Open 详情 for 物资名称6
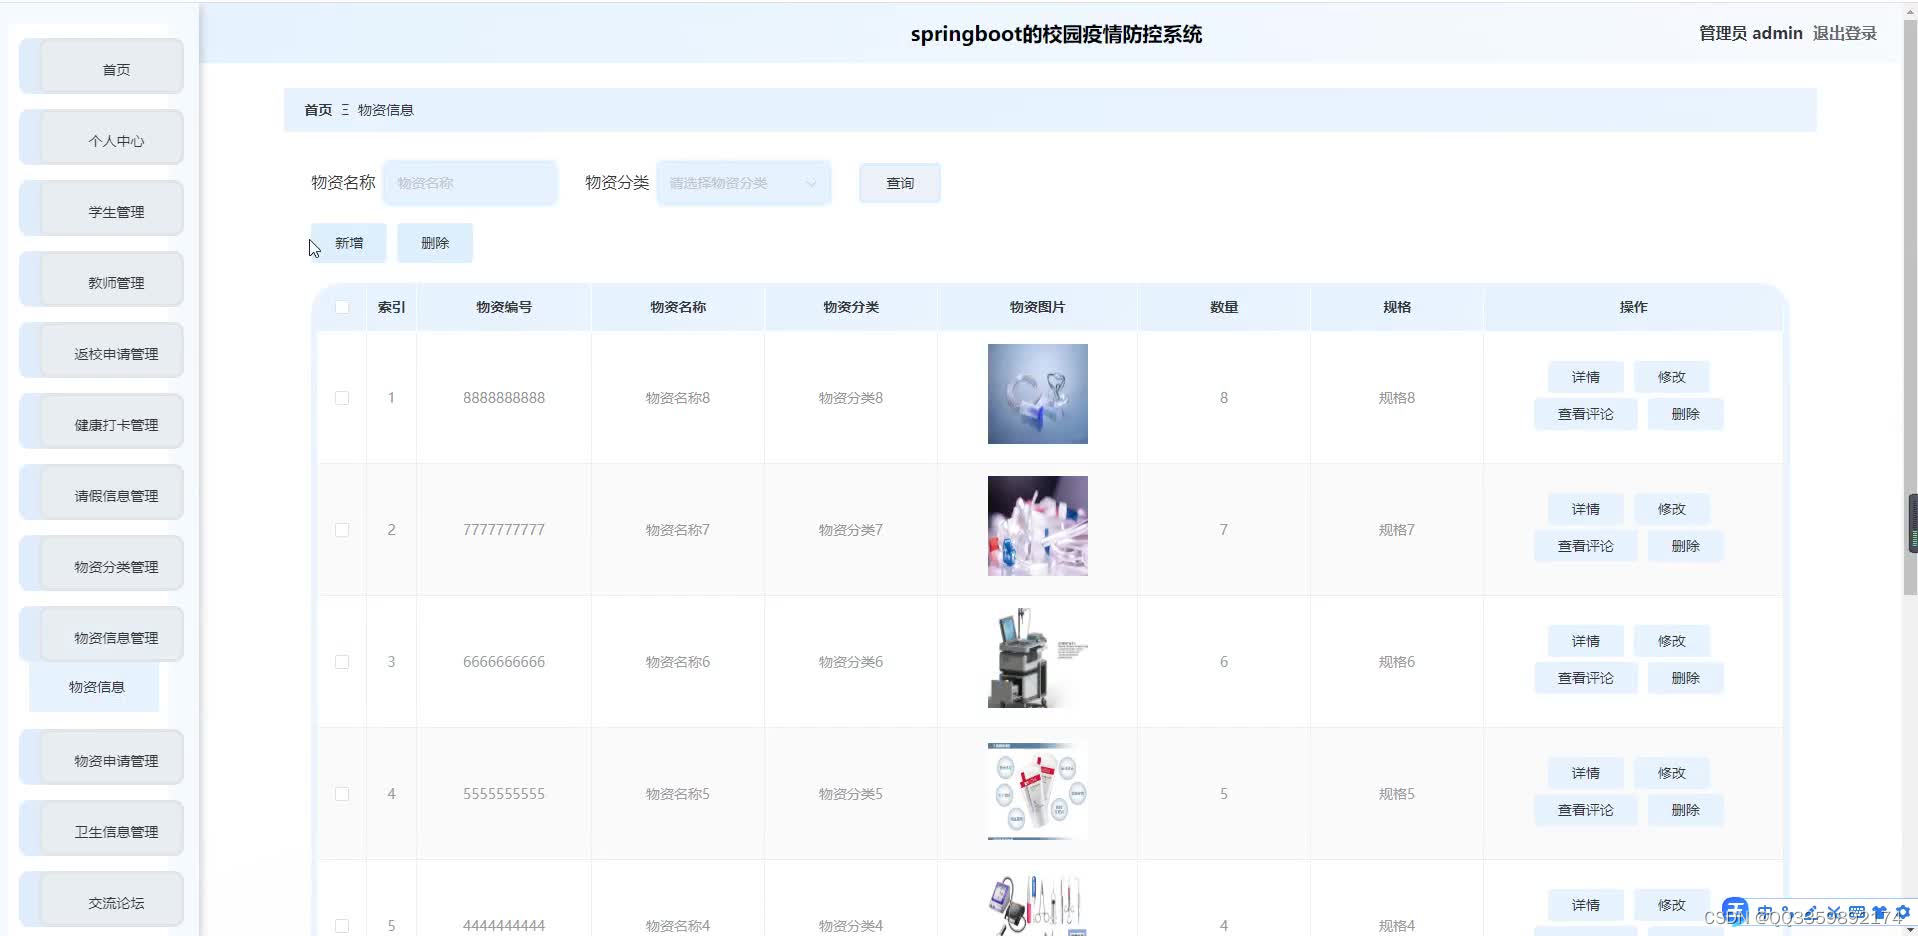The image size is (1918, 936). (1586, 641)
